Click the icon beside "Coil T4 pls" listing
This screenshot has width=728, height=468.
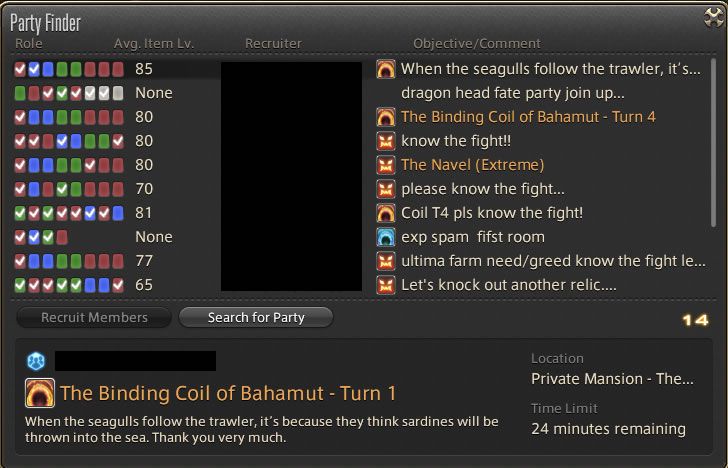point(386,213)
